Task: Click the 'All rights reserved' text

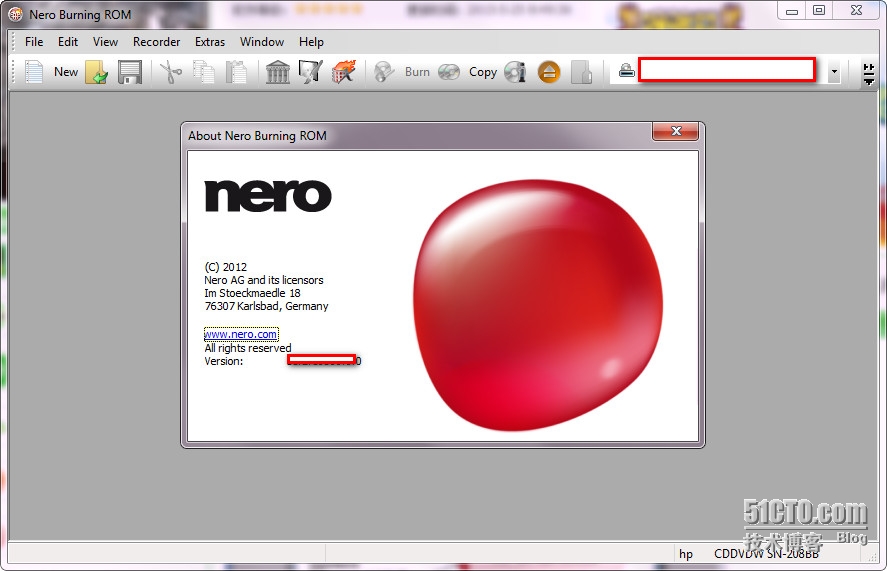Action: click(248, 348)
